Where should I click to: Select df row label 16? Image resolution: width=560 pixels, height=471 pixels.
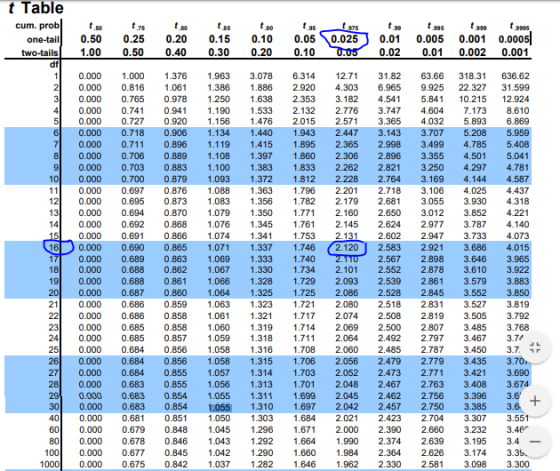54,247
